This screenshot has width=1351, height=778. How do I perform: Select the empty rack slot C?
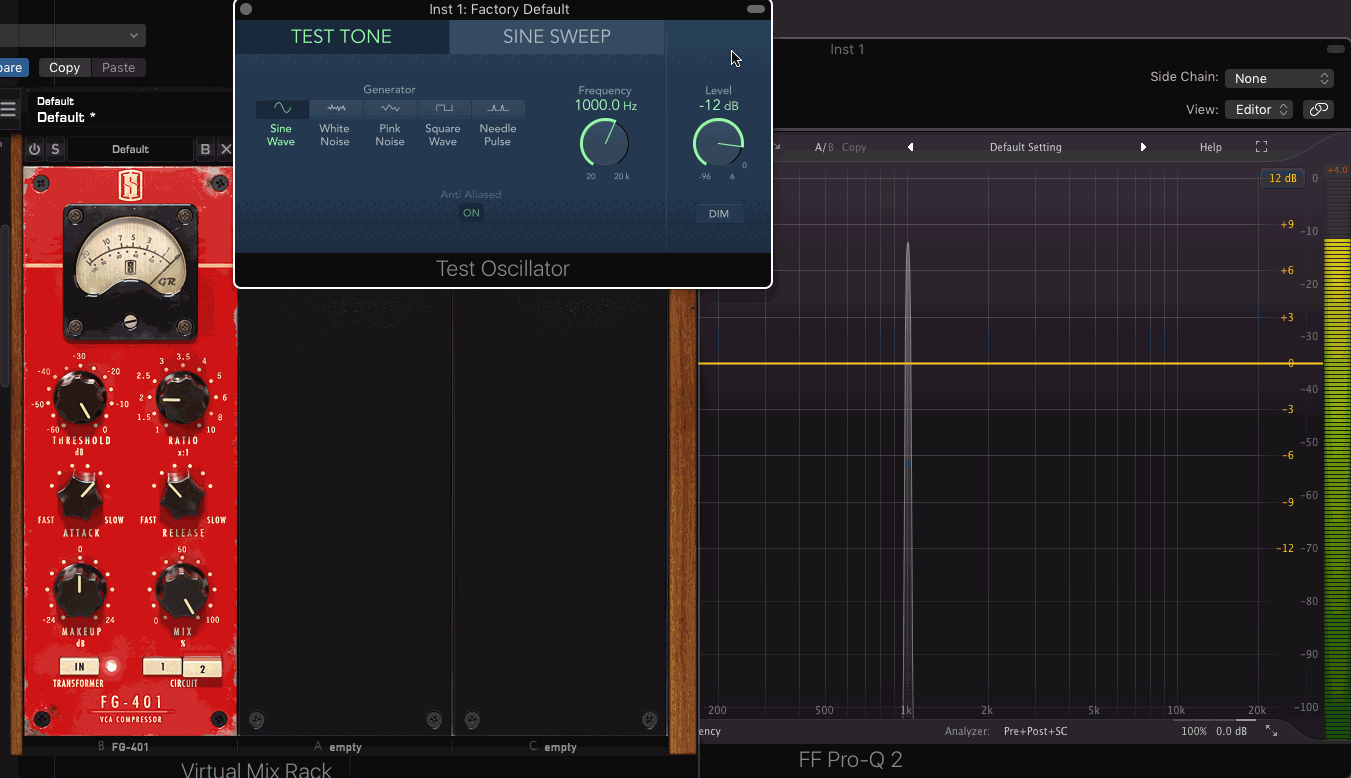pyautogui.click(x=553, y=746)
